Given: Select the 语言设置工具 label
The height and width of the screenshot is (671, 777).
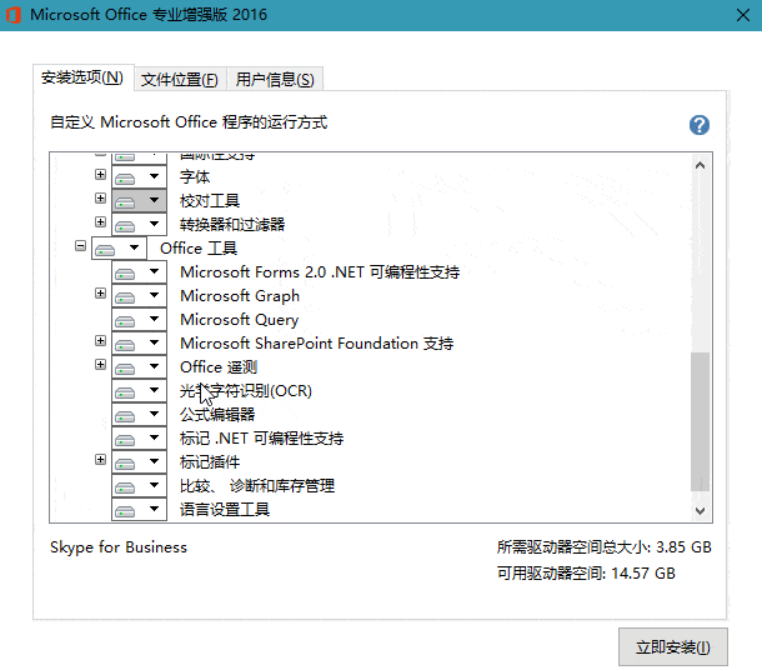Looking at the screenshot, I should pos(224,510).
